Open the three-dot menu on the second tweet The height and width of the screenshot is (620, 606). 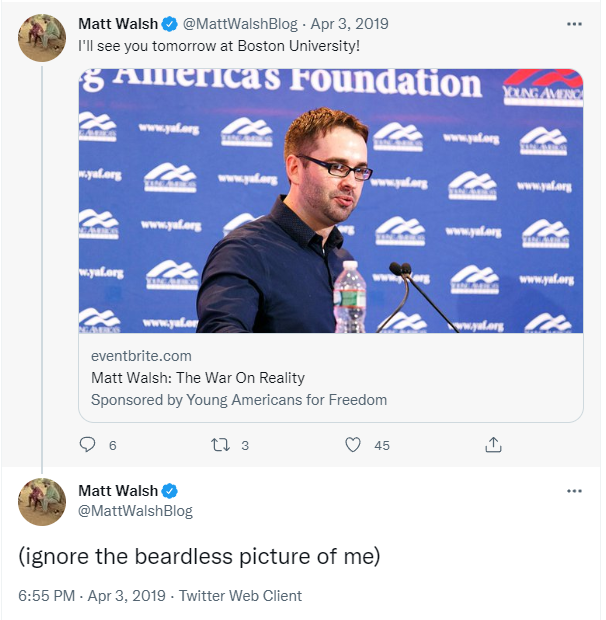click(574, 491)
